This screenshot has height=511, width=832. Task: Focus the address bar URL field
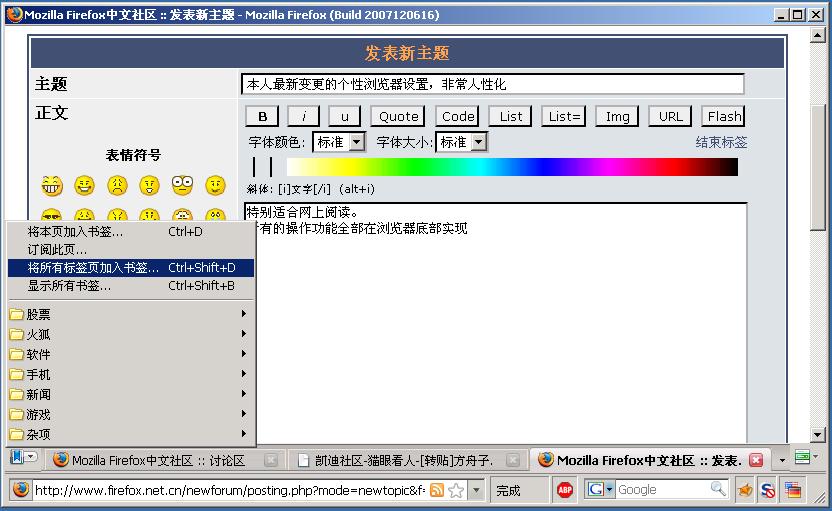pyautogui.click(x=229, y=490)
